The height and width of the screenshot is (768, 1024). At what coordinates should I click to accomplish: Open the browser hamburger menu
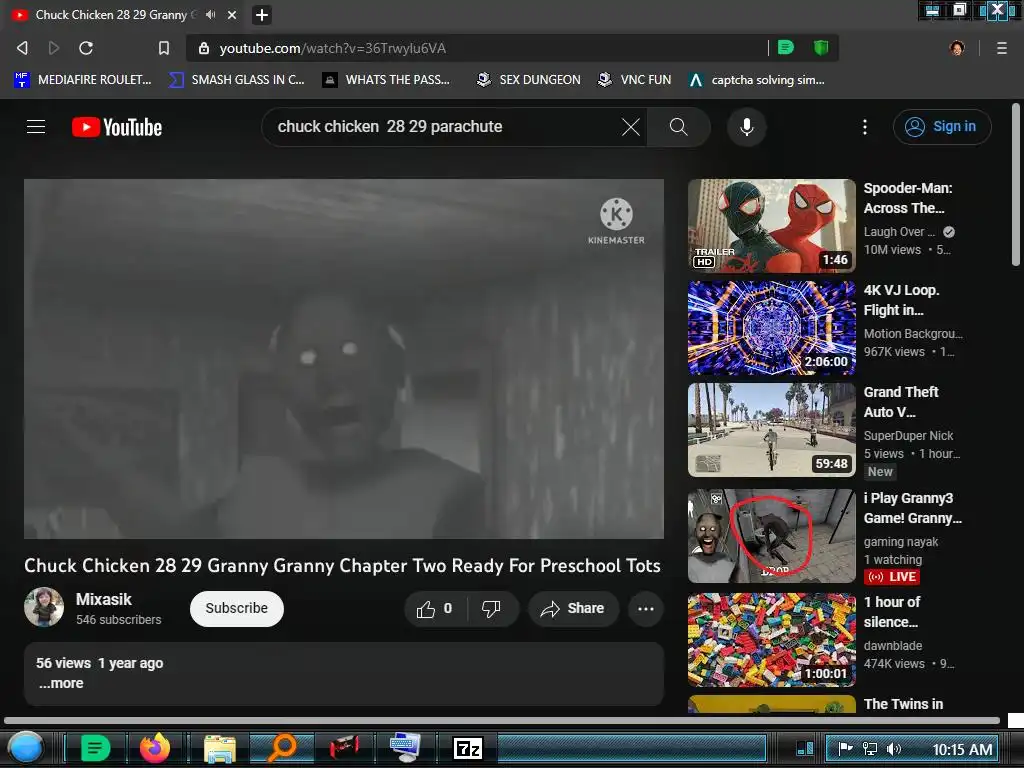click(1002, 48)
